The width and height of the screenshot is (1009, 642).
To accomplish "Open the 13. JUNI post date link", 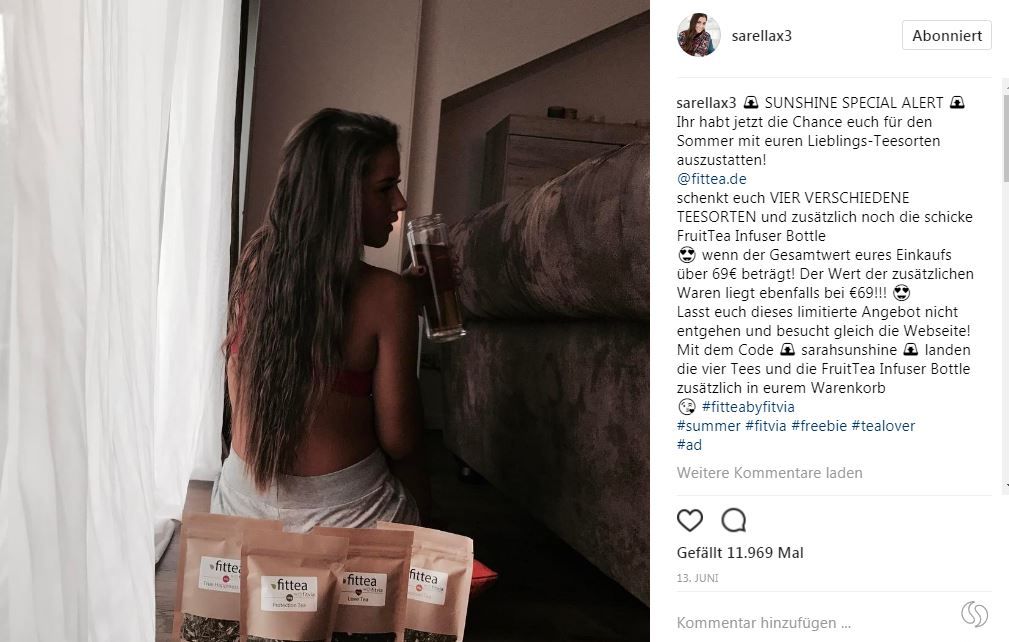I will pyautogui.click(x=698, y=578).
